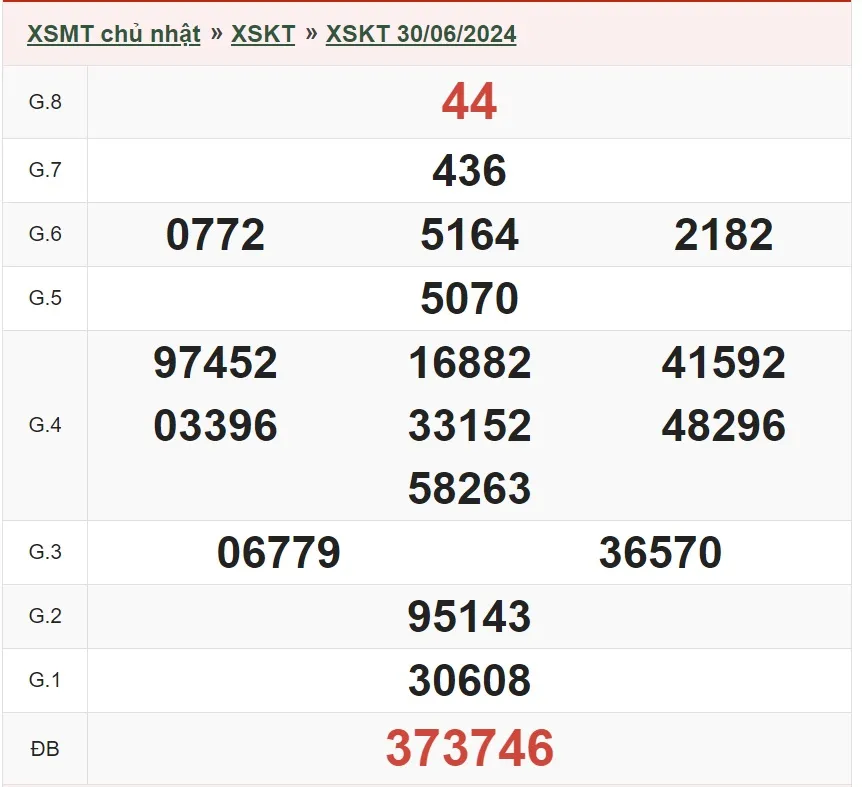Screen dimensions: 862x787
Task: Select G.3 number 06779
Action: [x=279, y=552]
